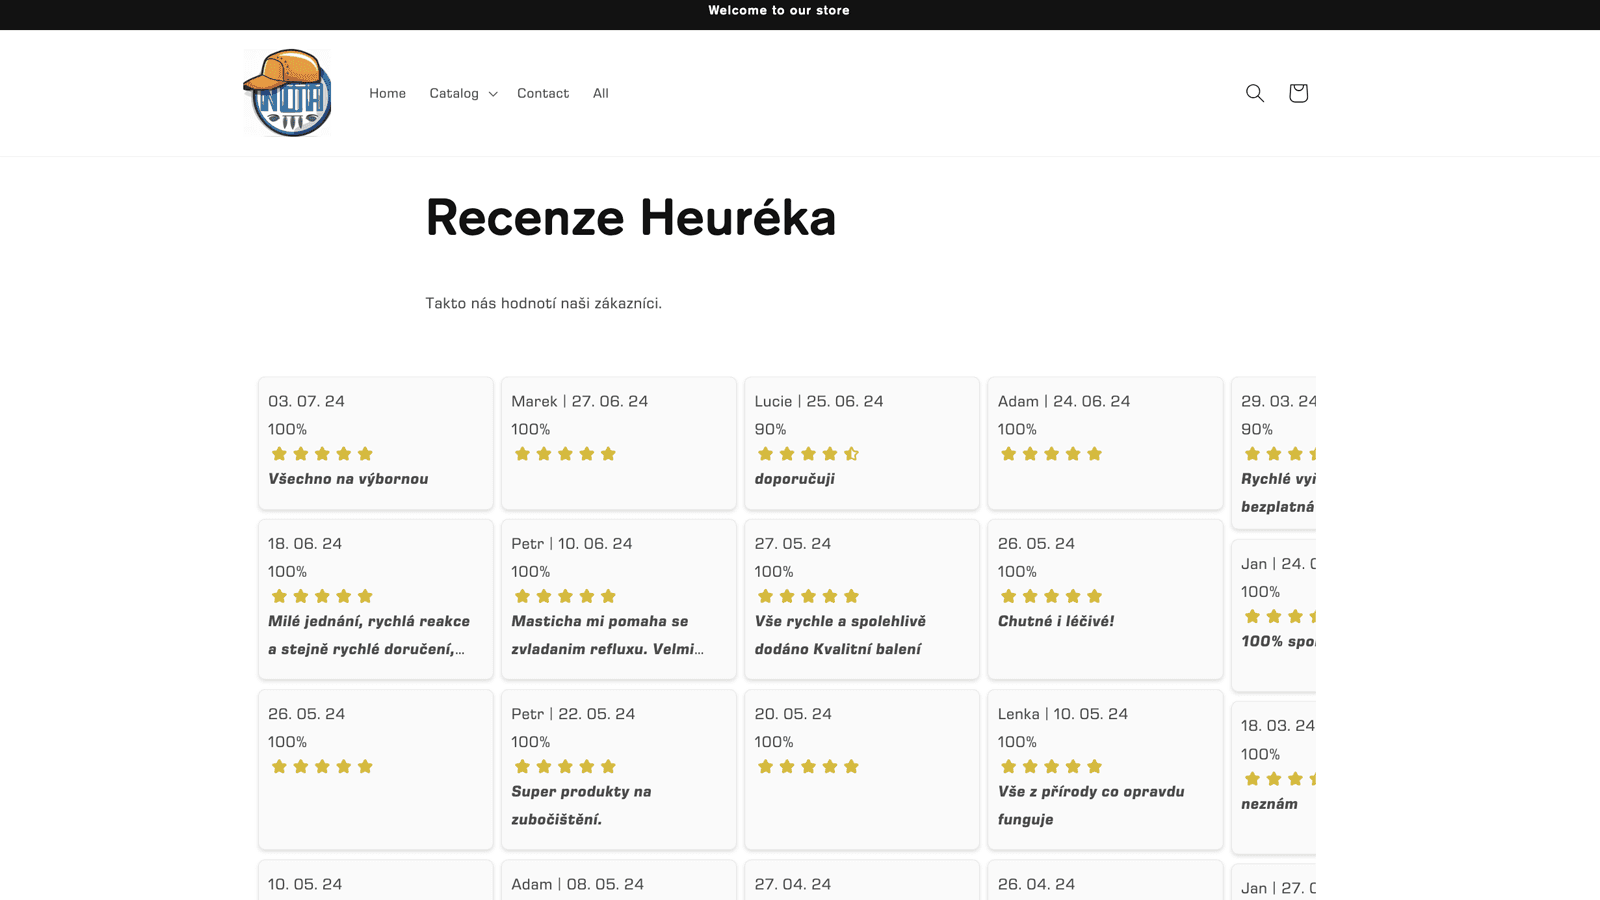Click the Milé jednání, rychlá reakce review text

pos(368,635)
